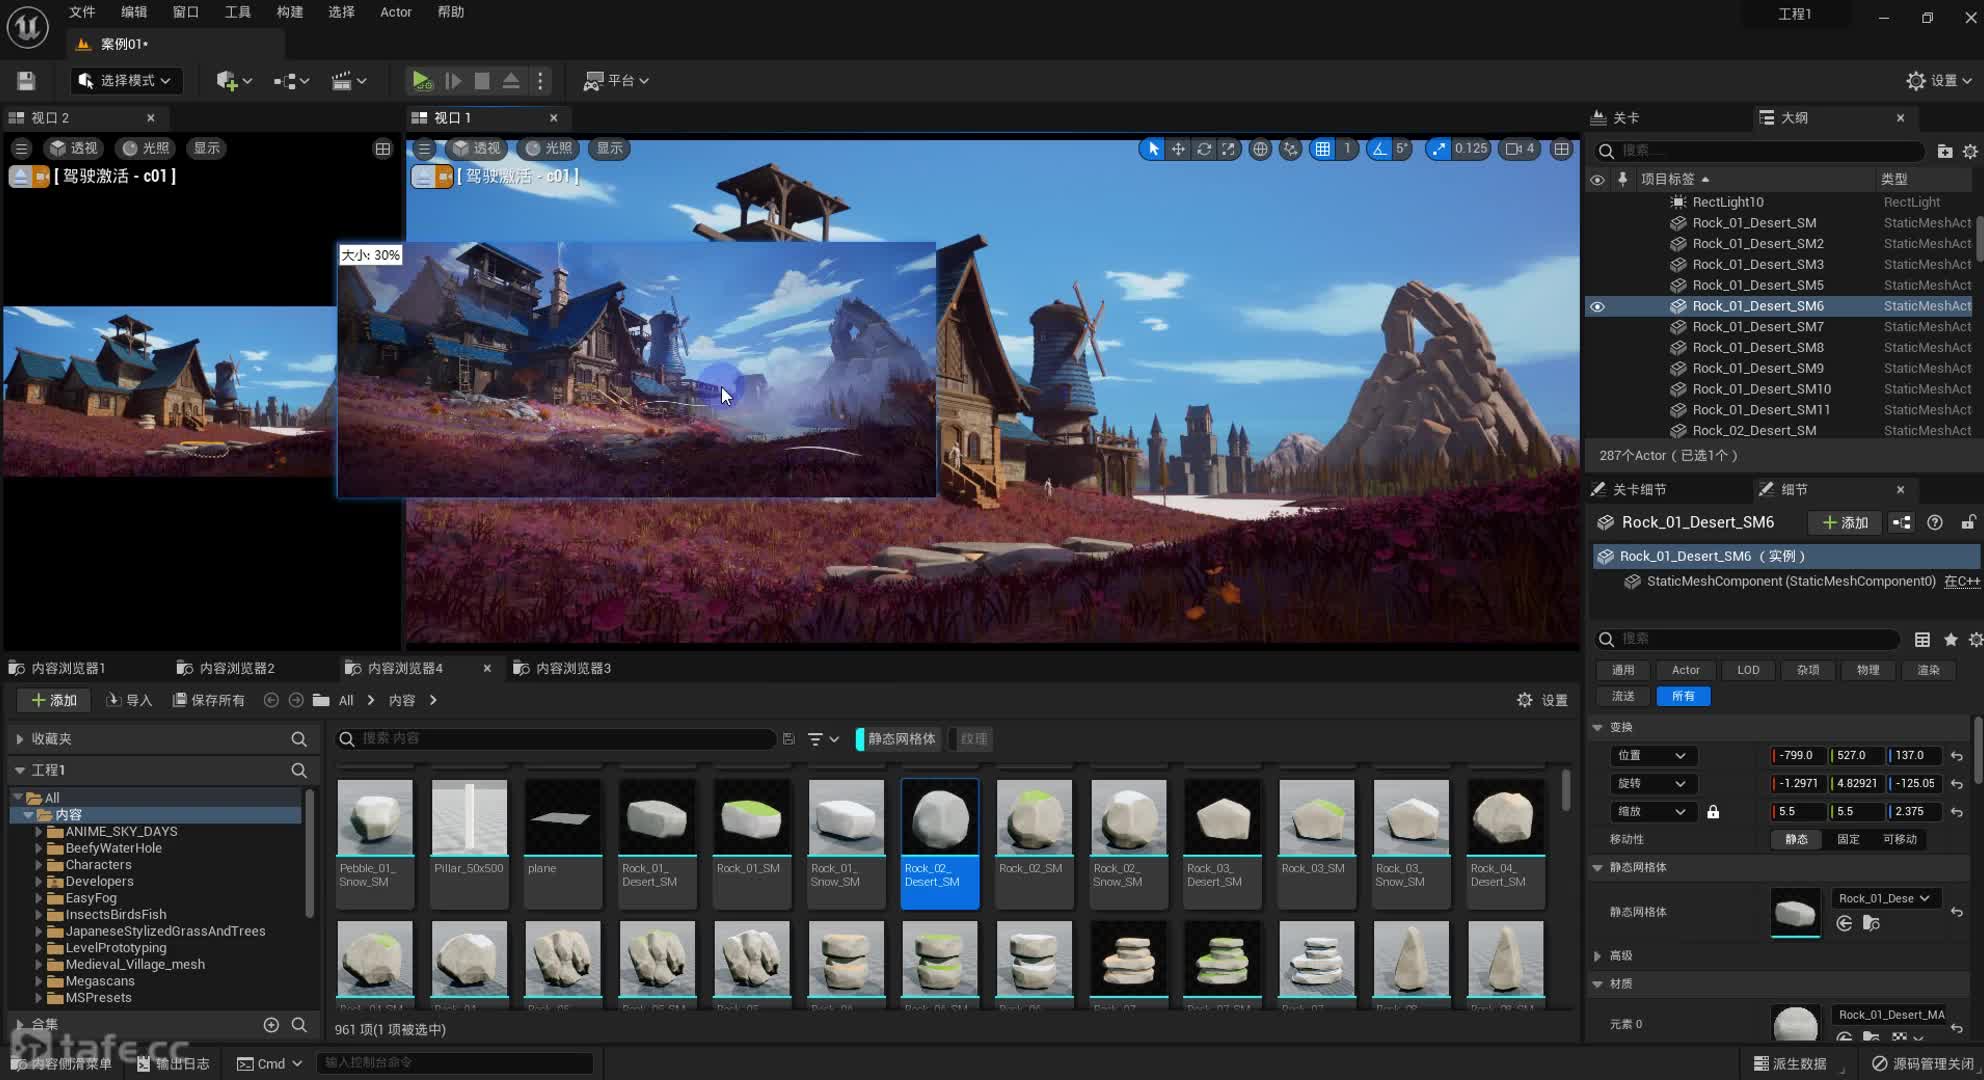1984x1080 pixels.
Task: Select the rotate tool in viewport 1
Action: click(x=1203, y=149)
